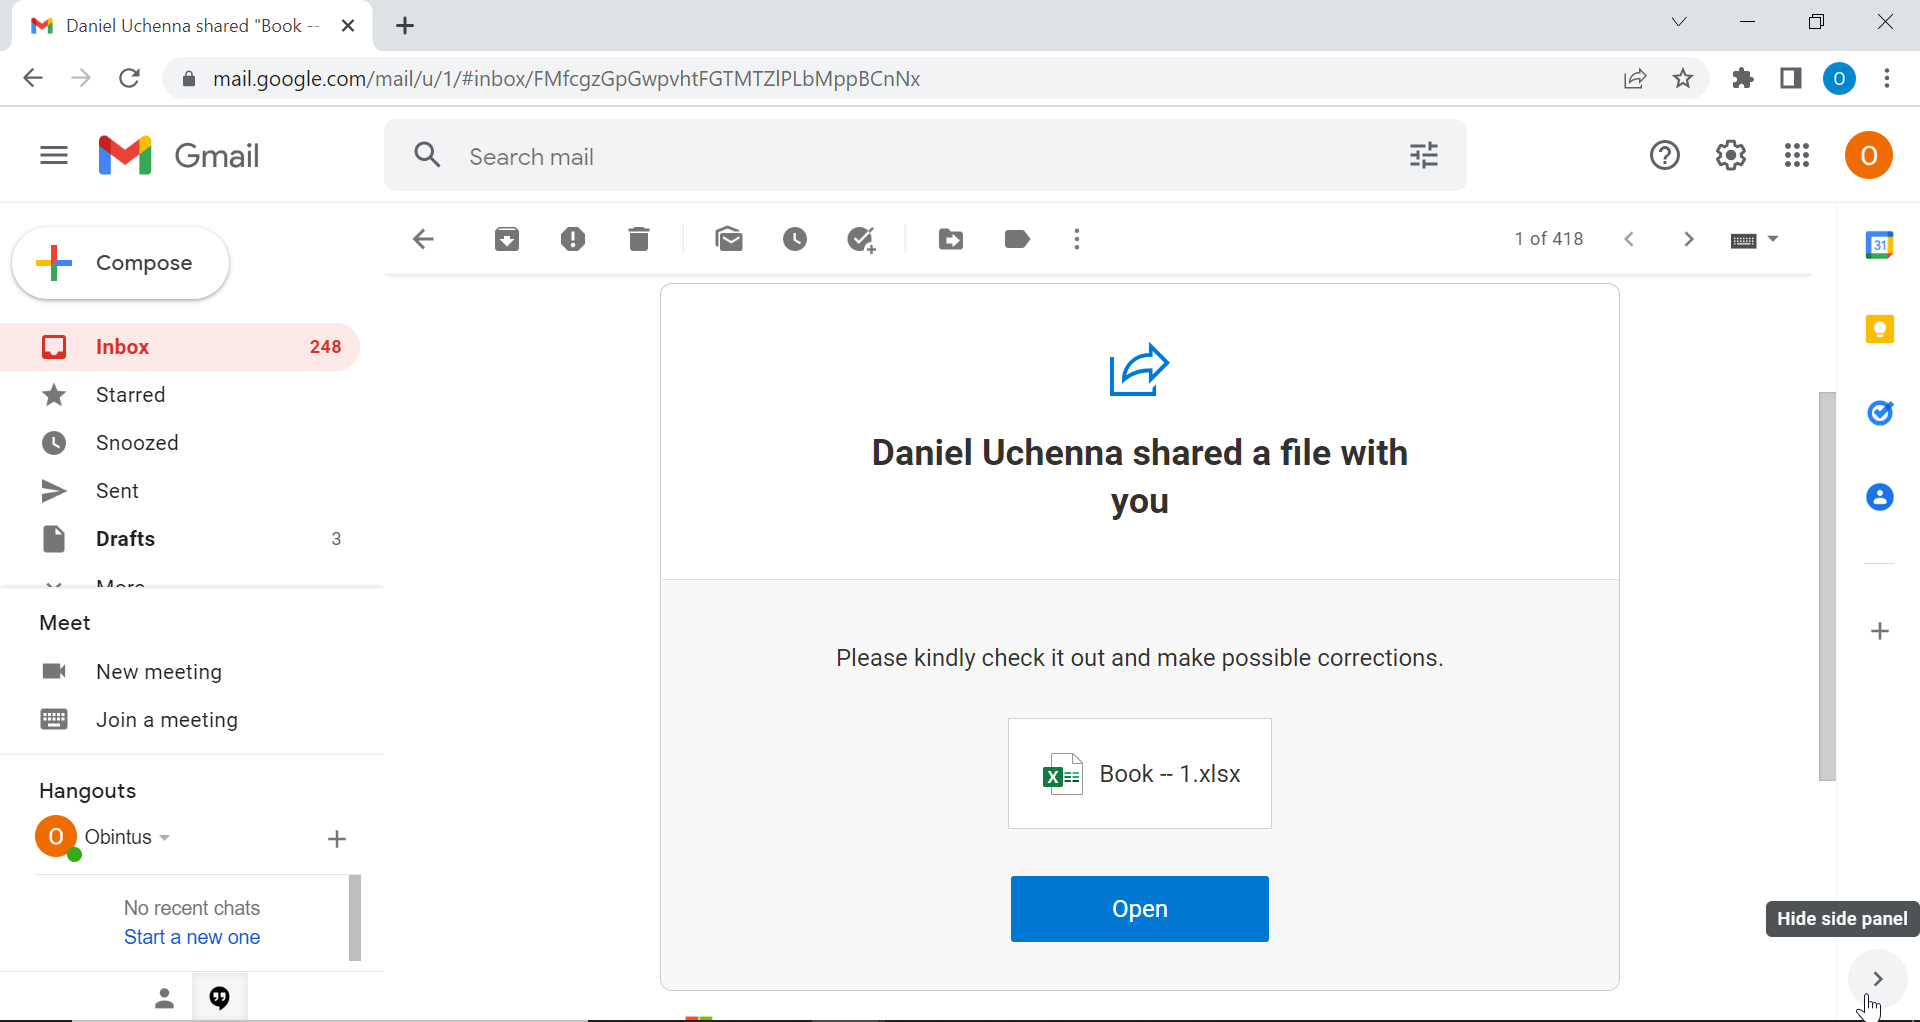Open the input tools dropdown arrow
The height and width of the screenshot is (1022, 1920).
pos(1773,239)
